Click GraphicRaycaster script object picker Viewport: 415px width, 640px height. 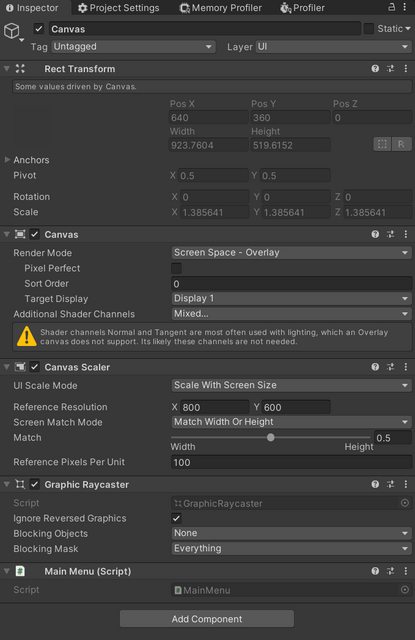pyautogui.click(x=404, y=503)
